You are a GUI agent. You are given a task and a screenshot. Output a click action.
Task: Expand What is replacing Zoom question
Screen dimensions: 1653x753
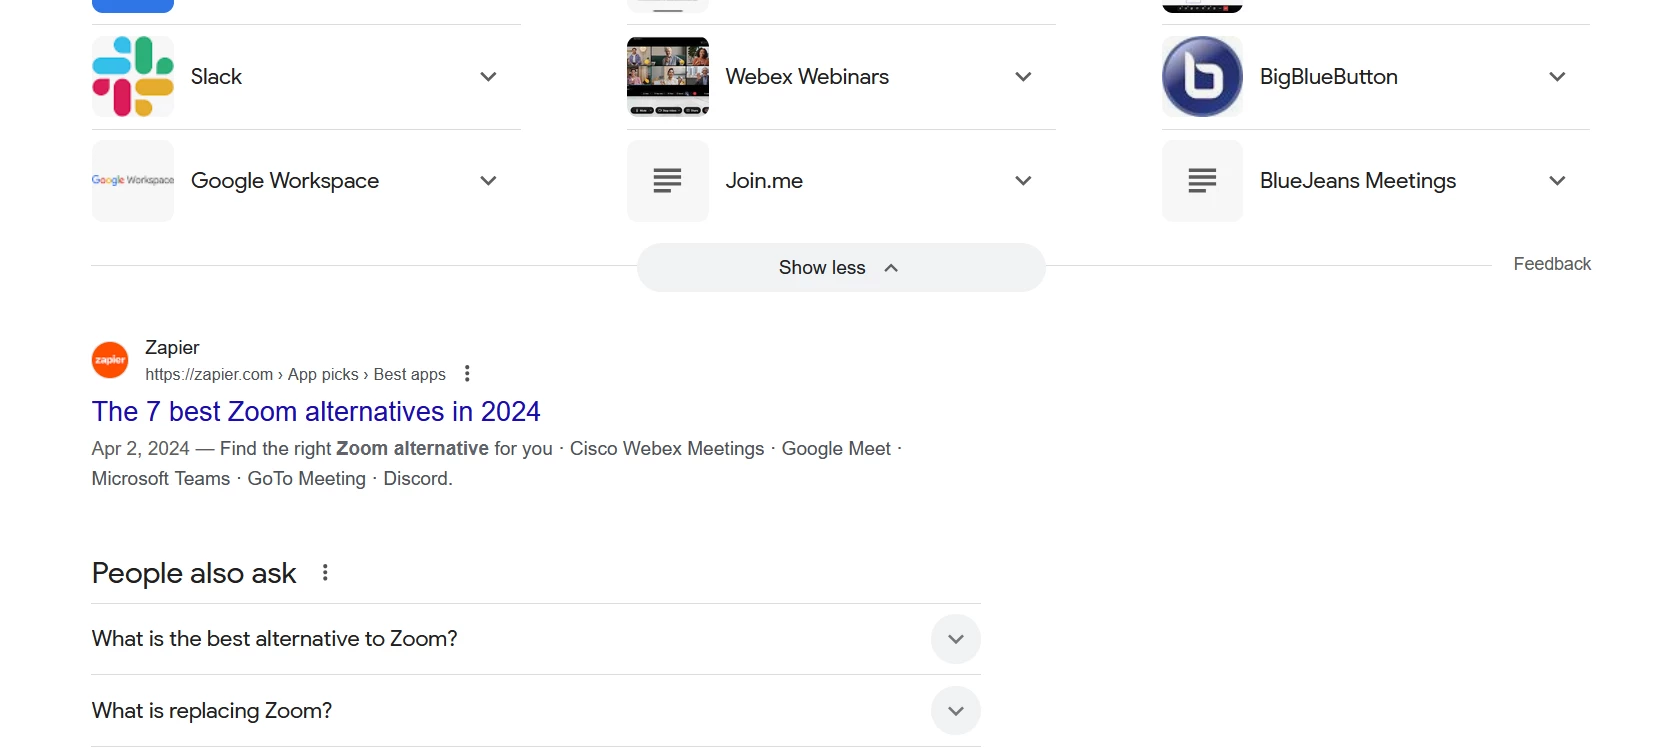coord(536,711)
